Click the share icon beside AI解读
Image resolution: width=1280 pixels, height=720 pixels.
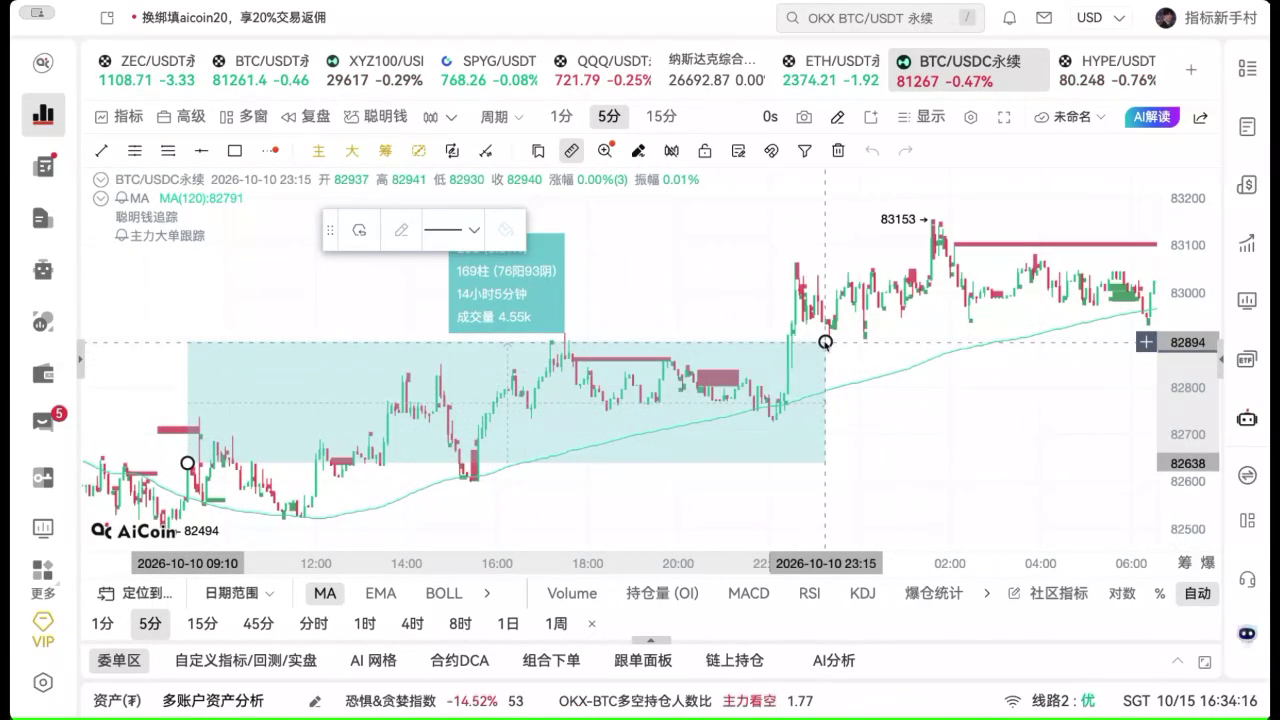[x=1201, y=117]
